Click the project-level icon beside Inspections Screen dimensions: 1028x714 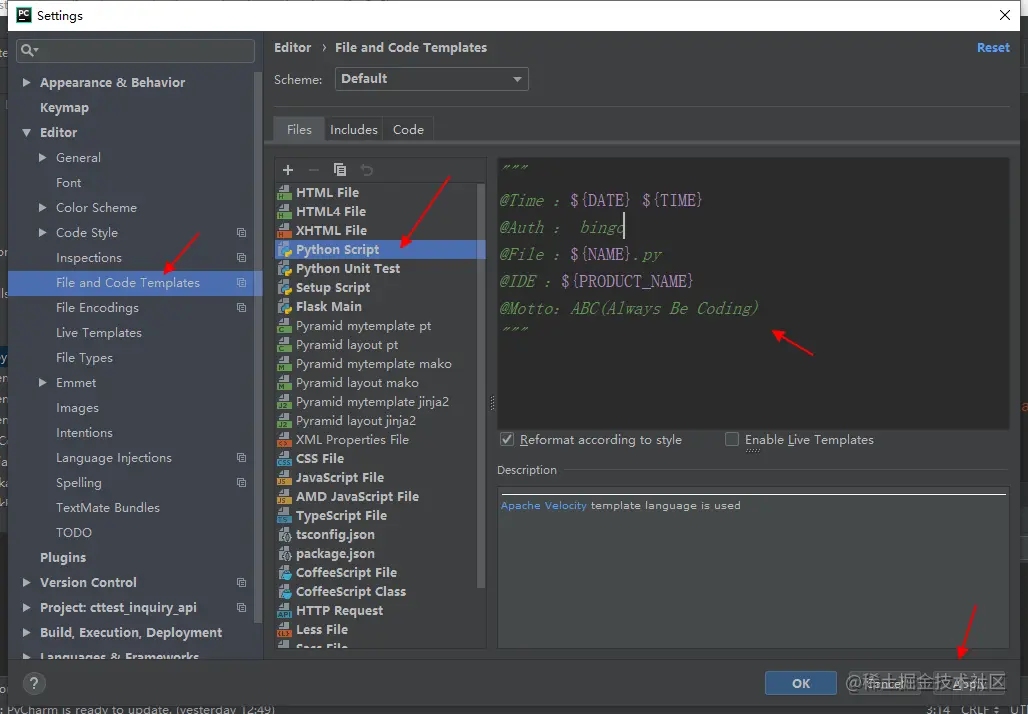pyautogui.click(x=241, y=258)
